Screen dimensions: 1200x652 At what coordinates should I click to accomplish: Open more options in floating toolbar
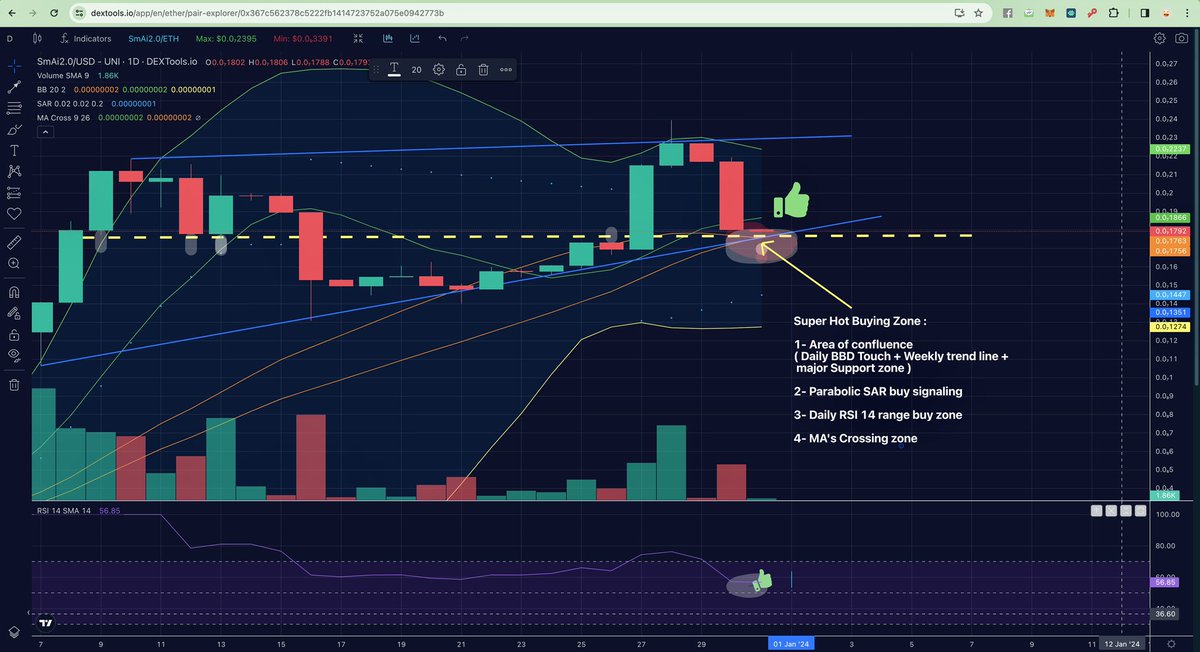pyautogui.click(x=506, y=70)
